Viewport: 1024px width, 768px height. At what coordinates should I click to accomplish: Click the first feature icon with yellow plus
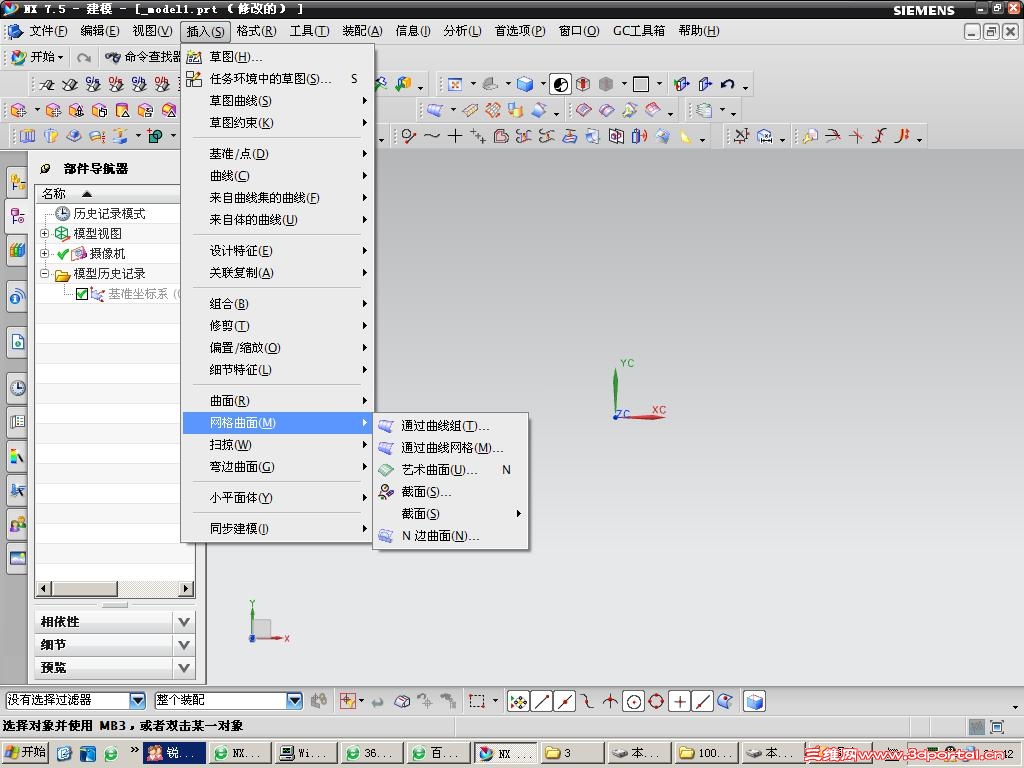tap(18, 110)
